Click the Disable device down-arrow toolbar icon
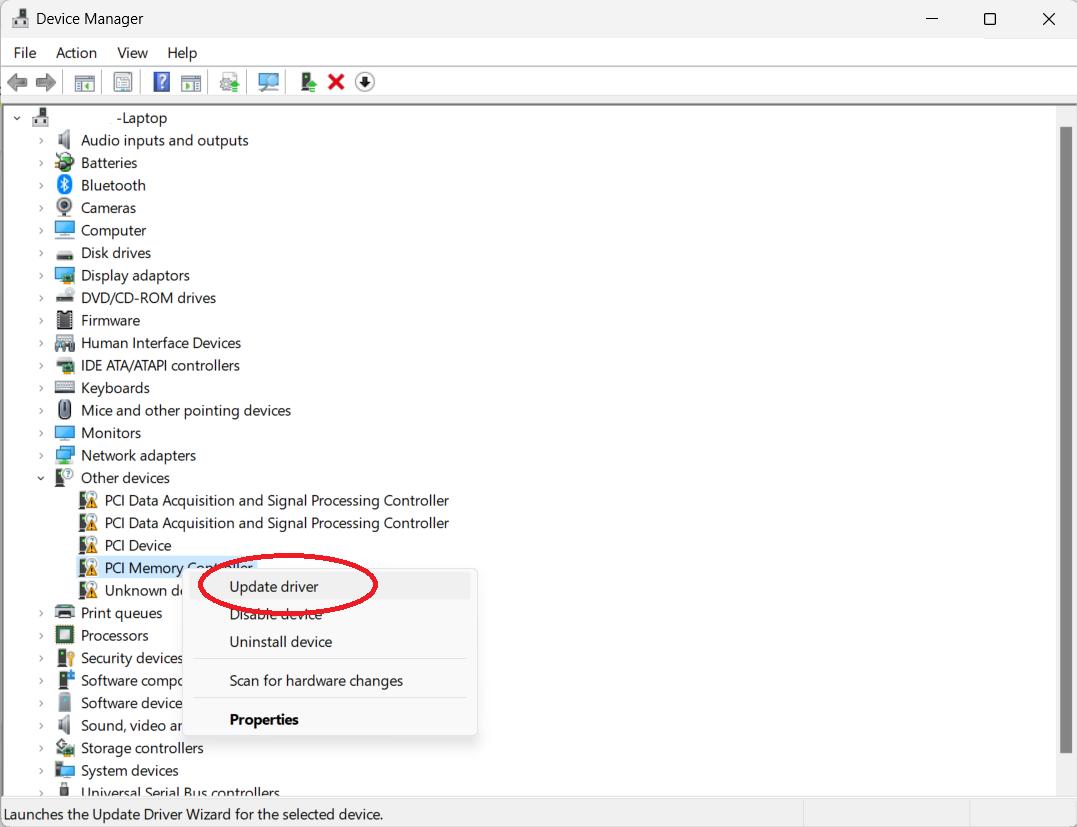 tap(365, 81)
